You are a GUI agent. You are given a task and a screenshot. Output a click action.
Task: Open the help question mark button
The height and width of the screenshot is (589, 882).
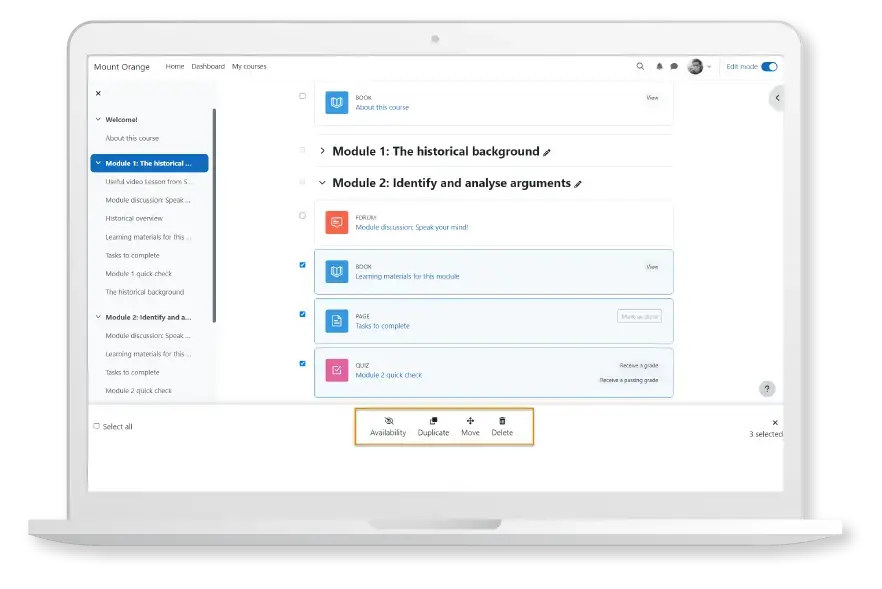767,389
